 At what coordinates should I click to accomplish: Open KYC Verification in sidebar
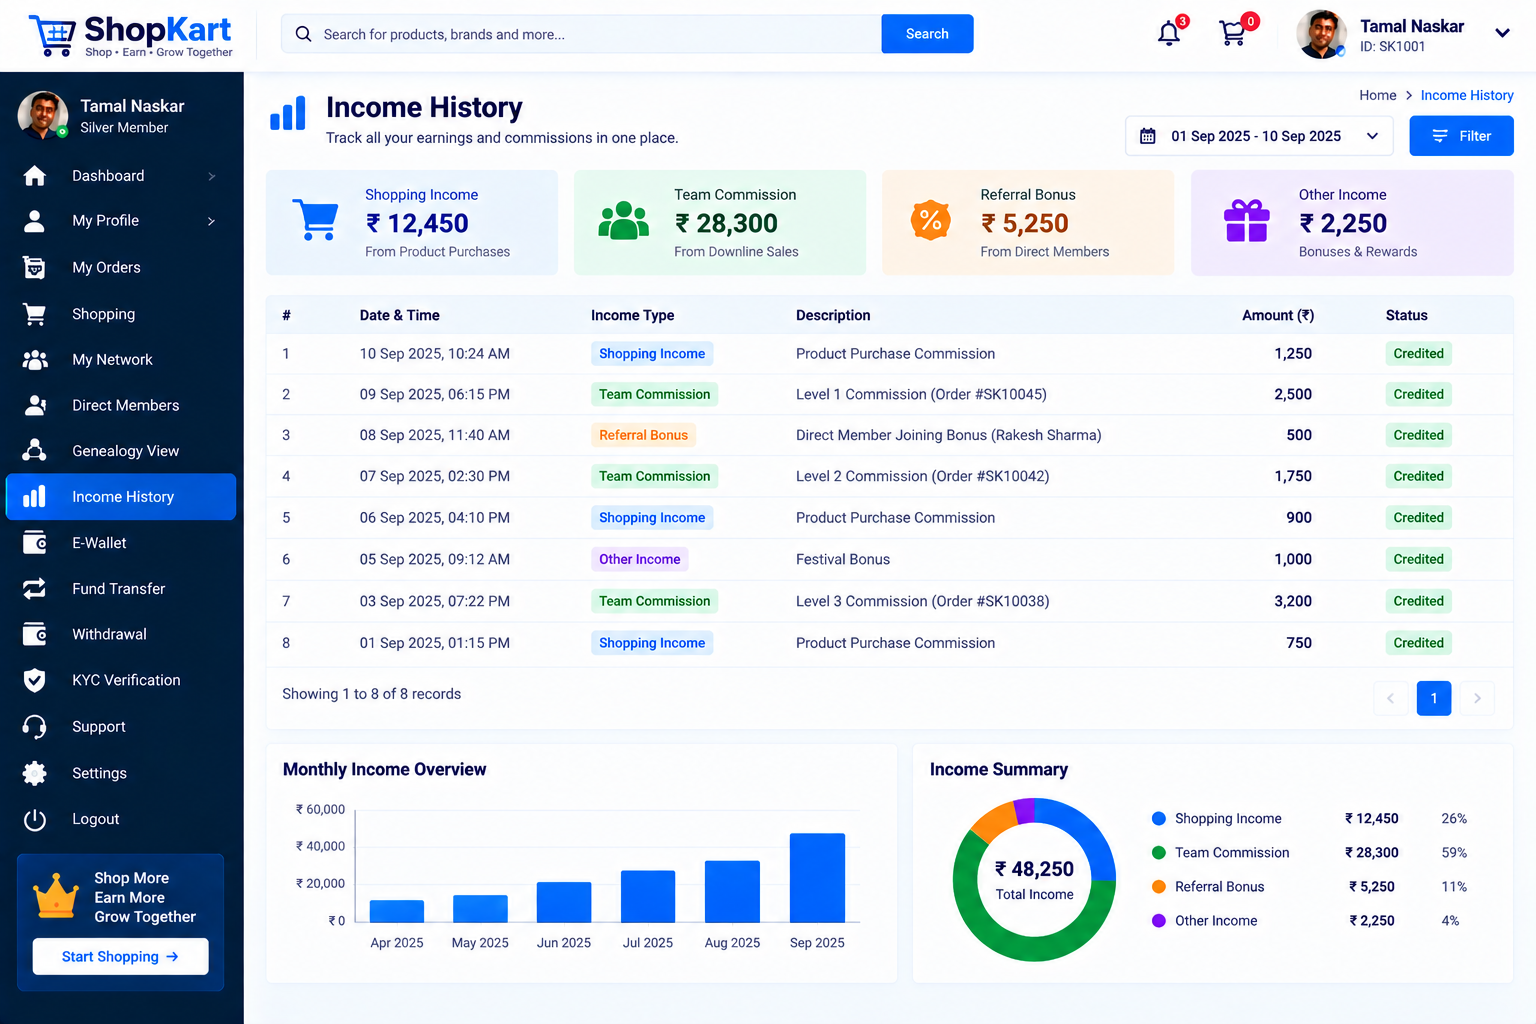pos(121,680)
